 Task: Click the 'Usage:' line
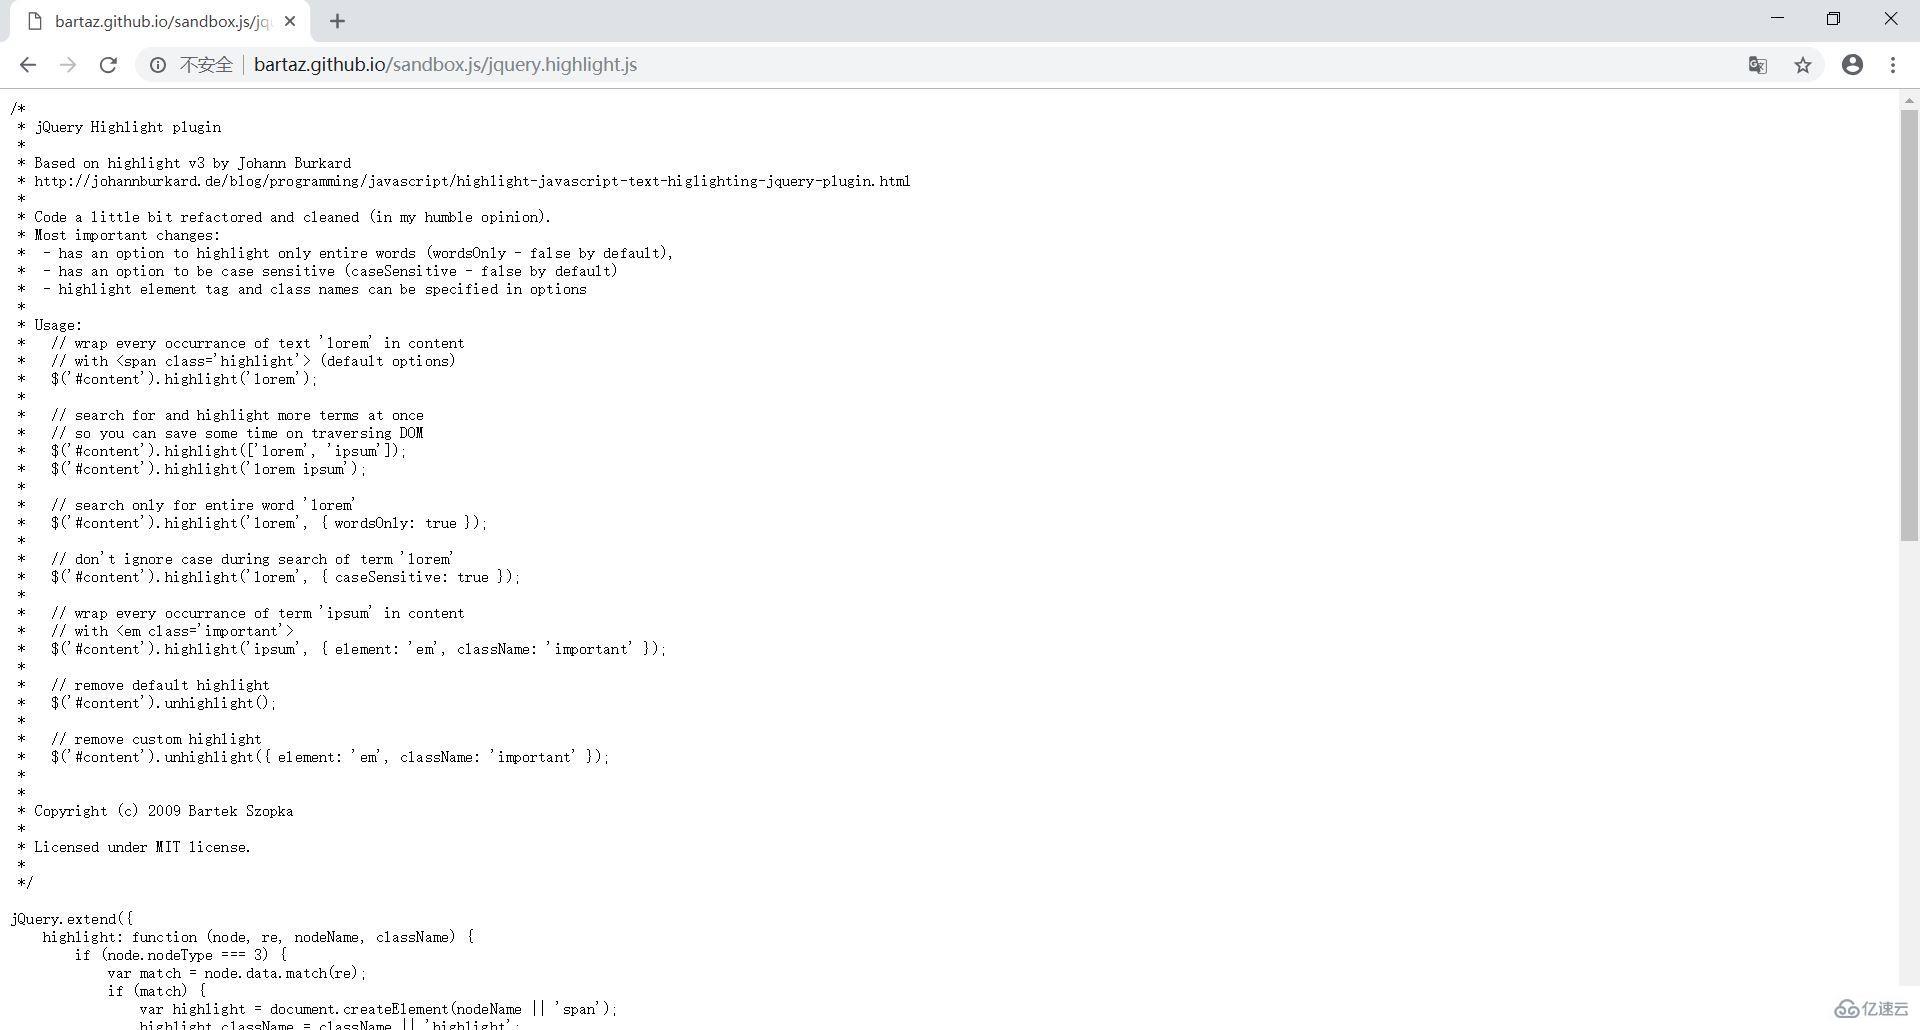tap(58, 325)
